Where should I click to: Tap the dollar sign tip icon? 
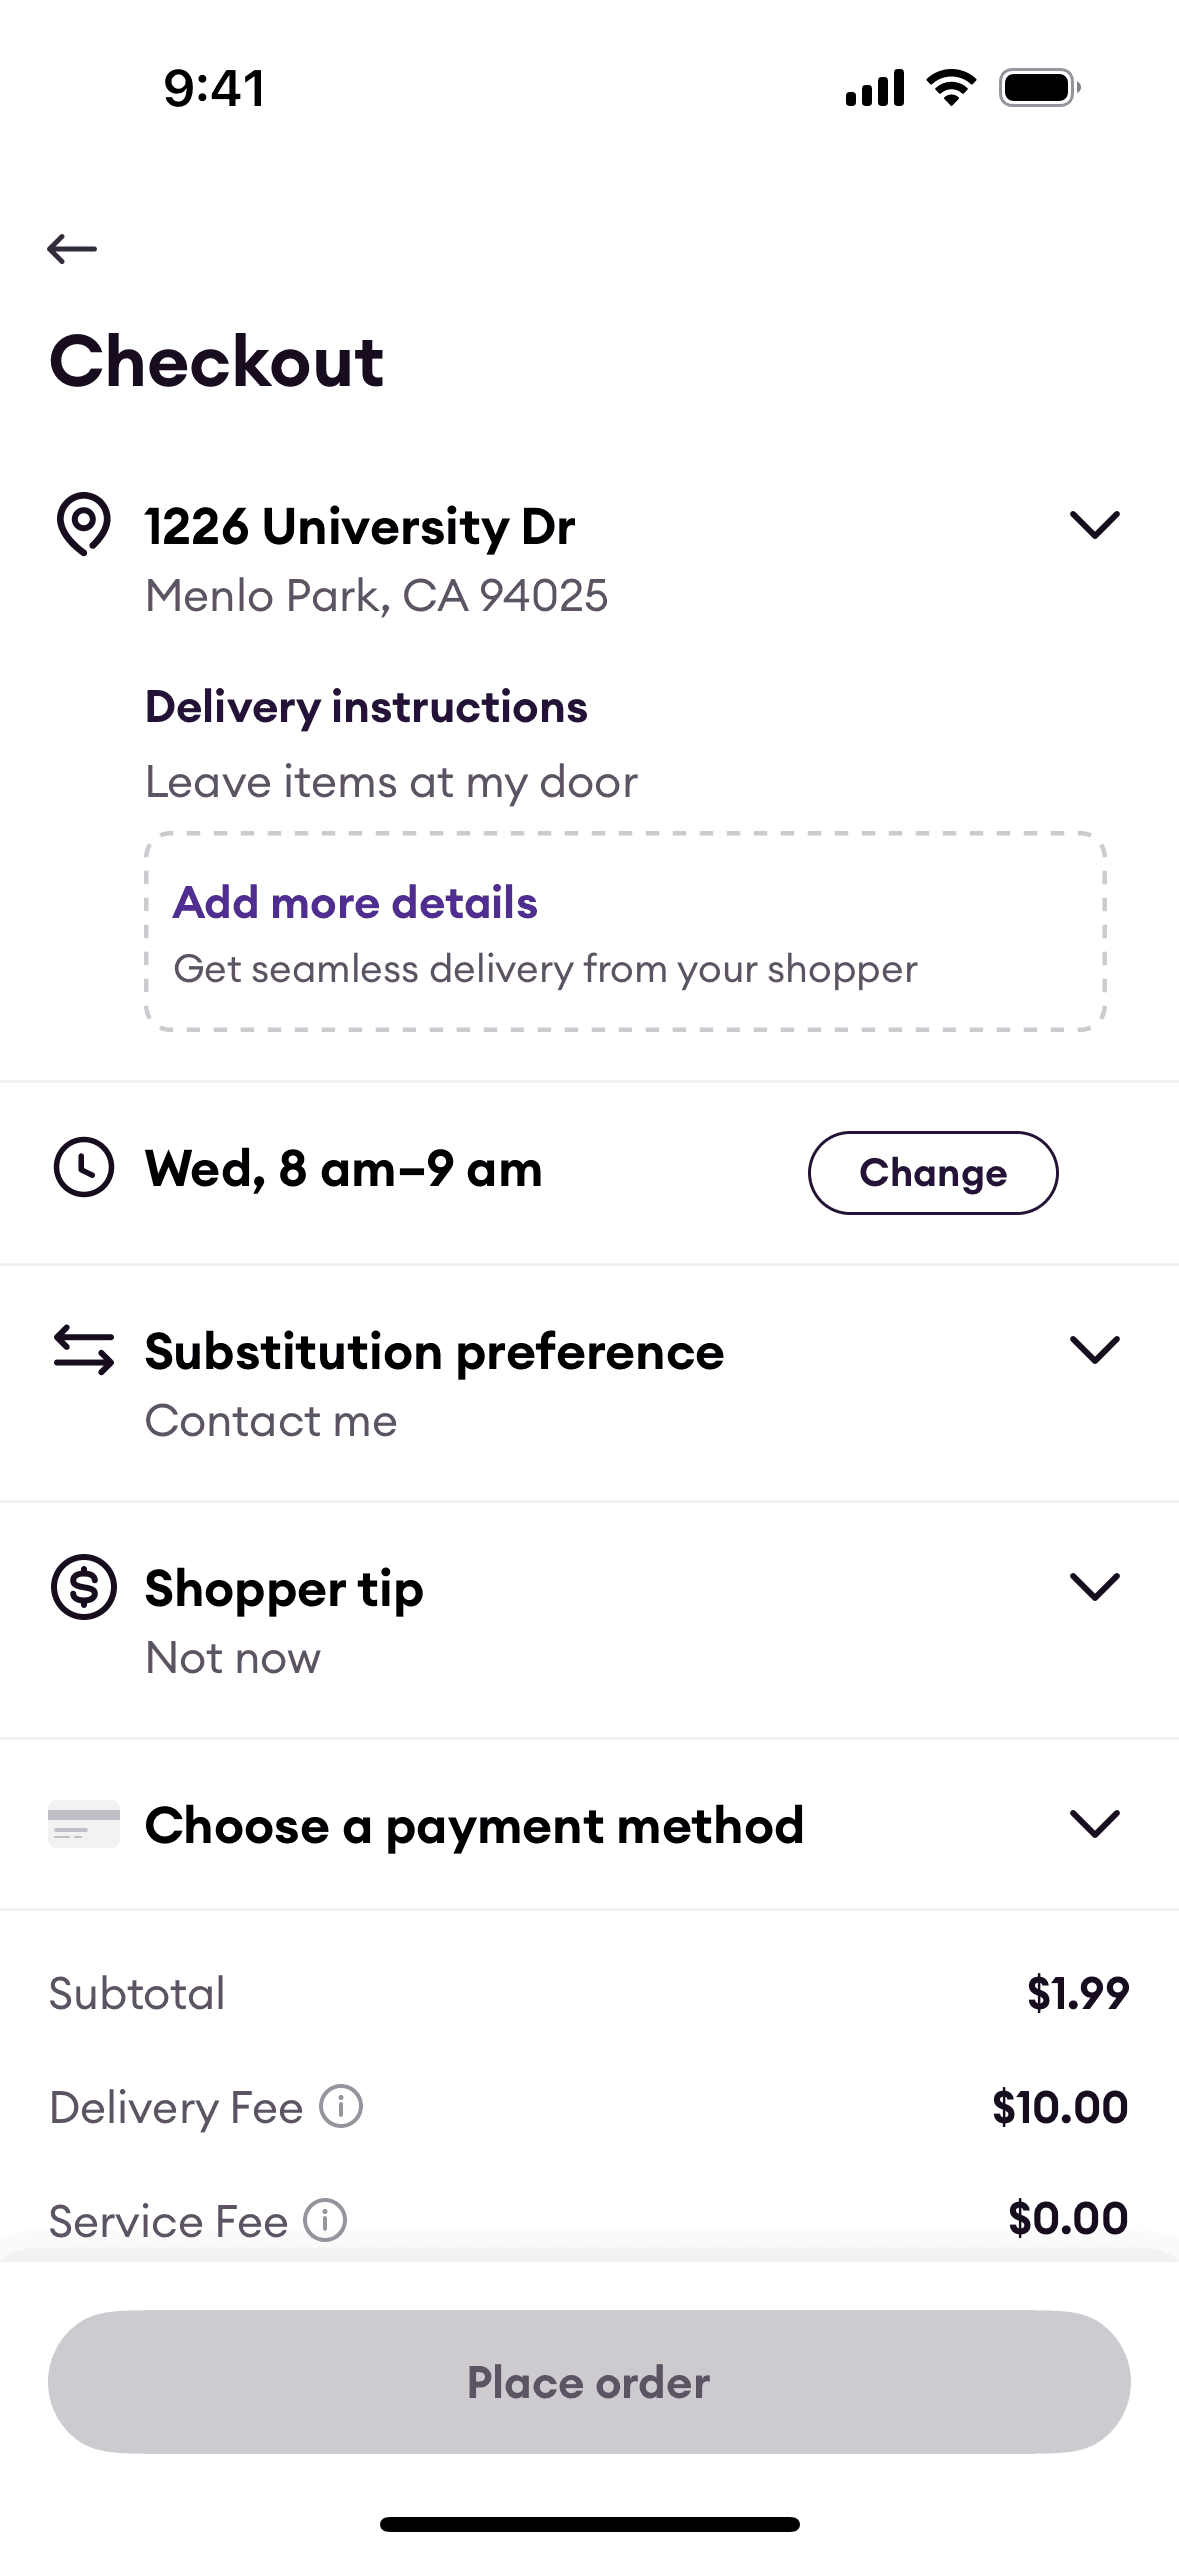click(x=84, y=1587)
